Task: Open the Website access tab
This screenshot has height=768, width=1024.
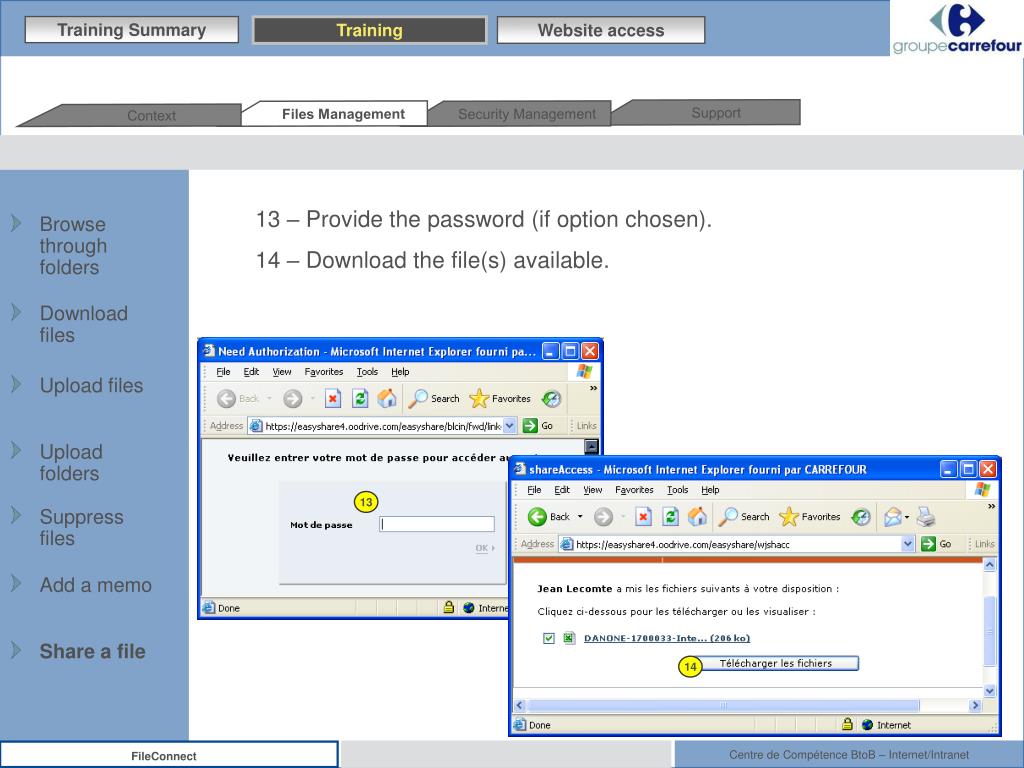Action: click(x=600, y=30)
